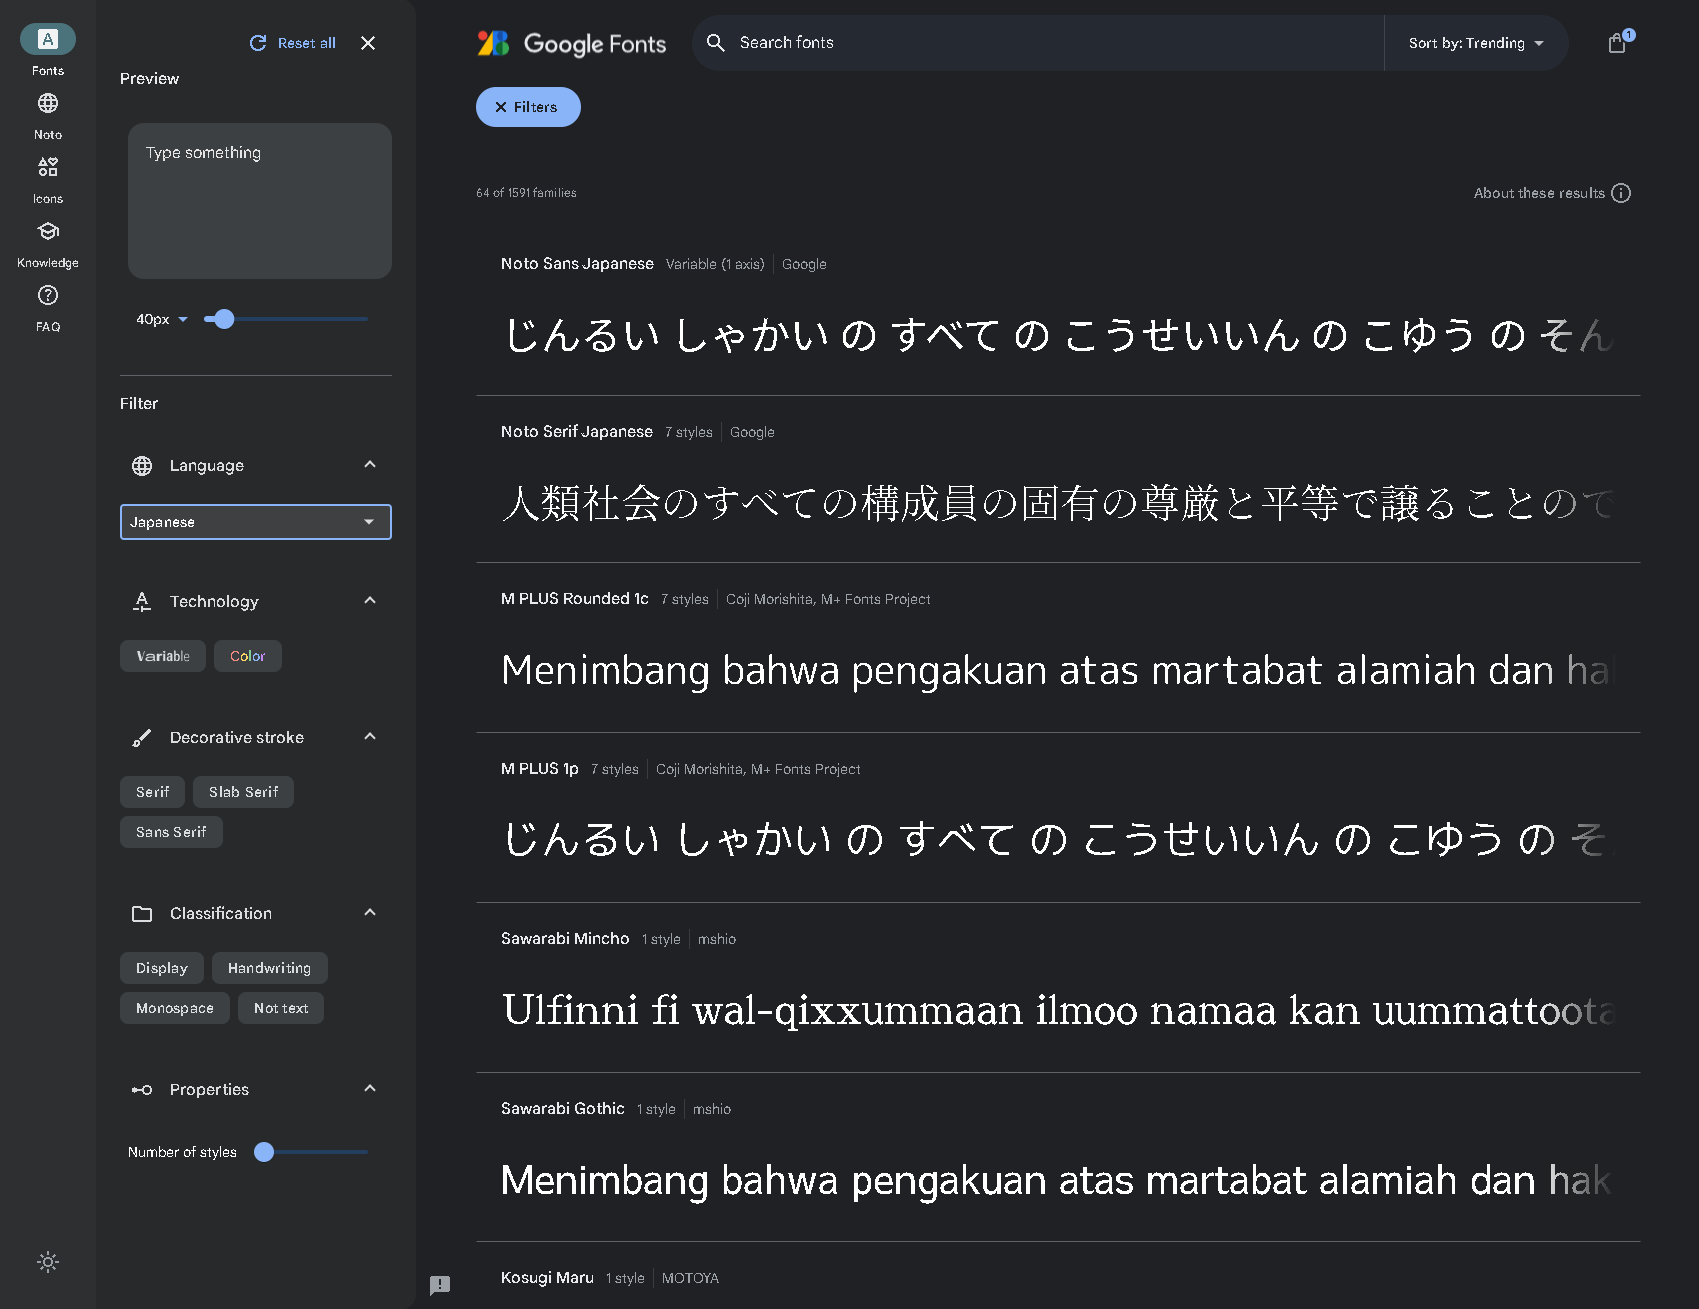Open the shopping bag selected families

(x=1617, y=43)
